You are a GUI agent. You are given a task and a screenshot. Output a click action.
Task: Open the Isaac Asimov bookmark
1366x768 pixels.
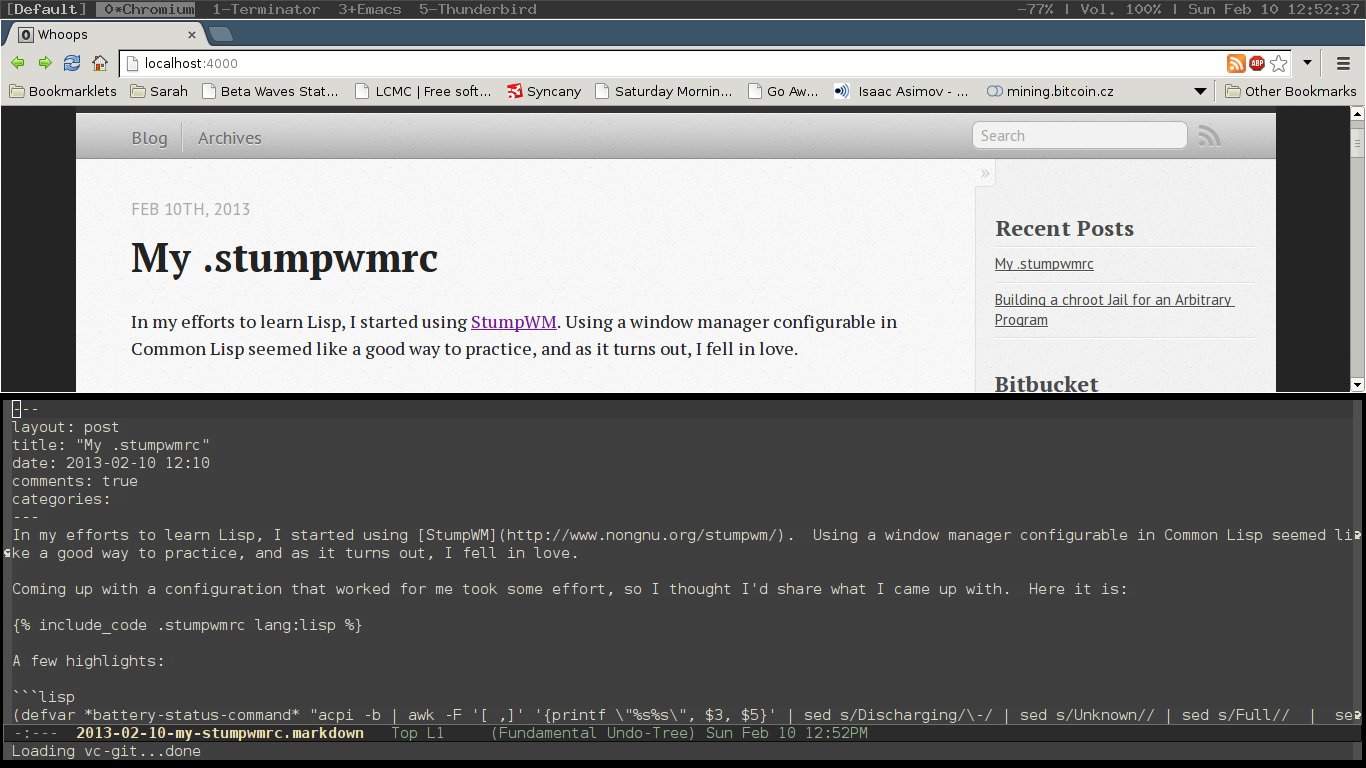901,91
